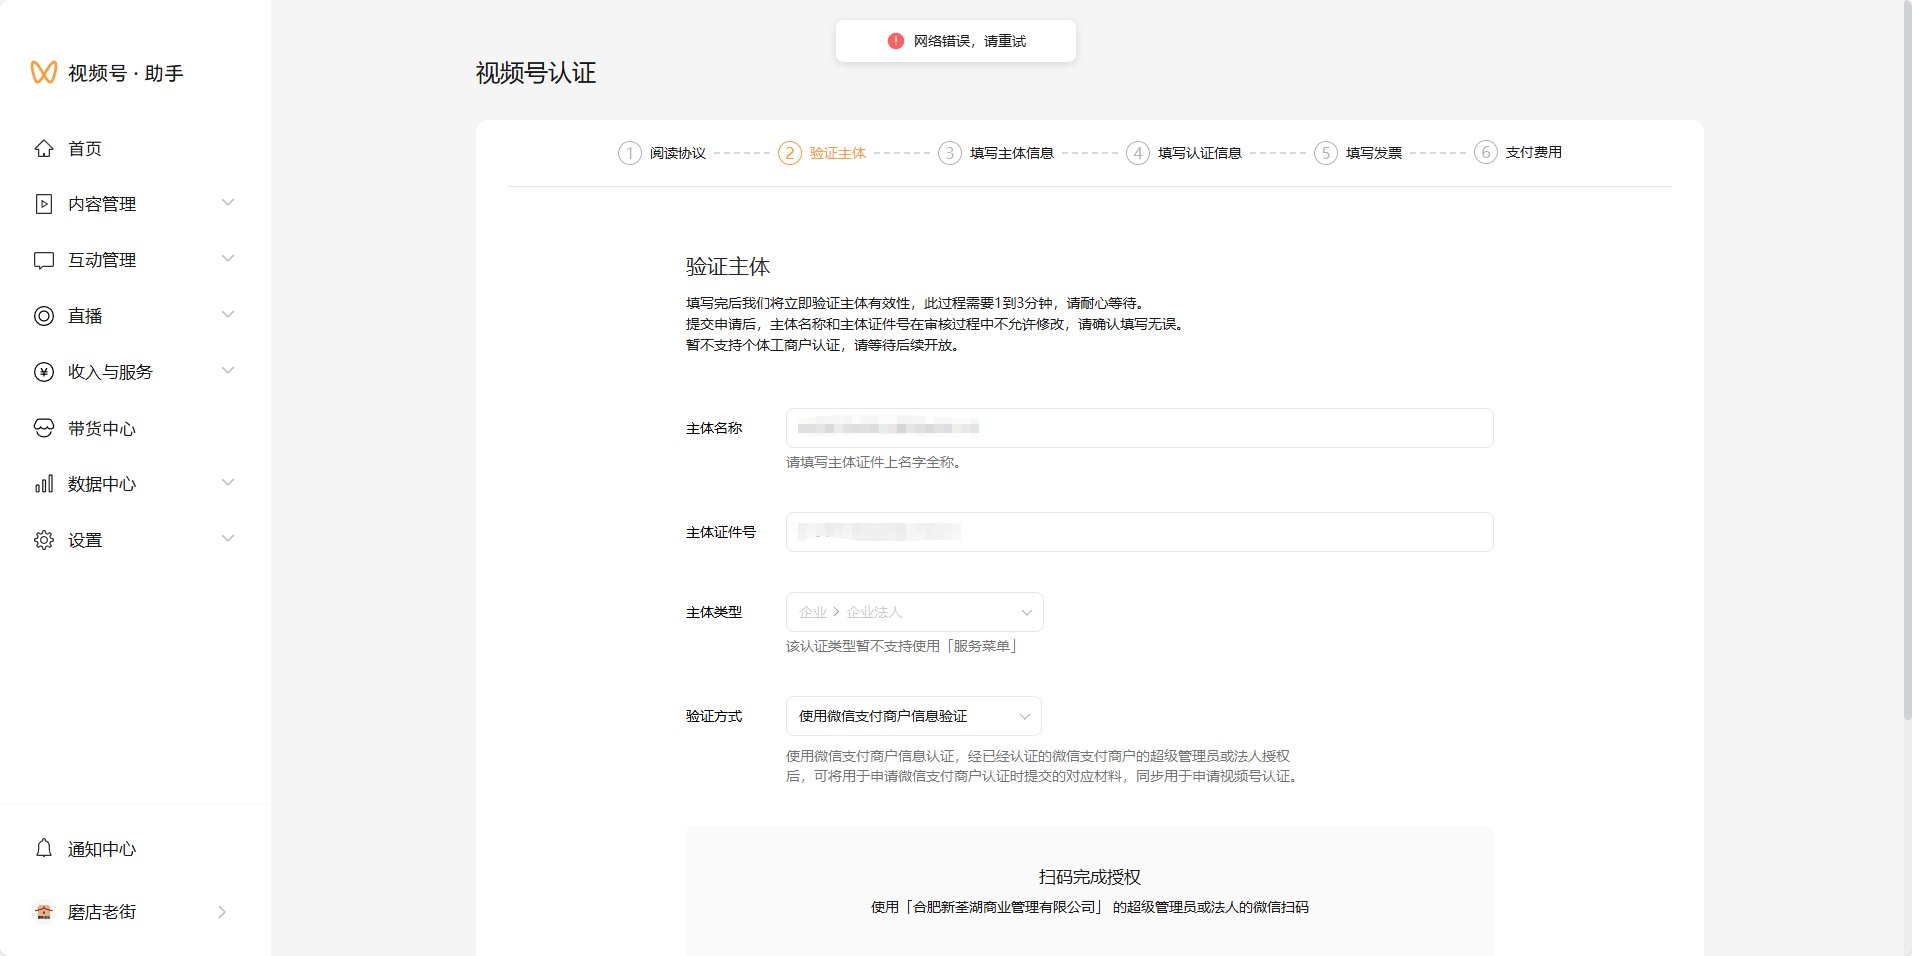1912x956 pixels.
Task: Click the 互动管理 chat bubble icon
Action: click(44, 260)
